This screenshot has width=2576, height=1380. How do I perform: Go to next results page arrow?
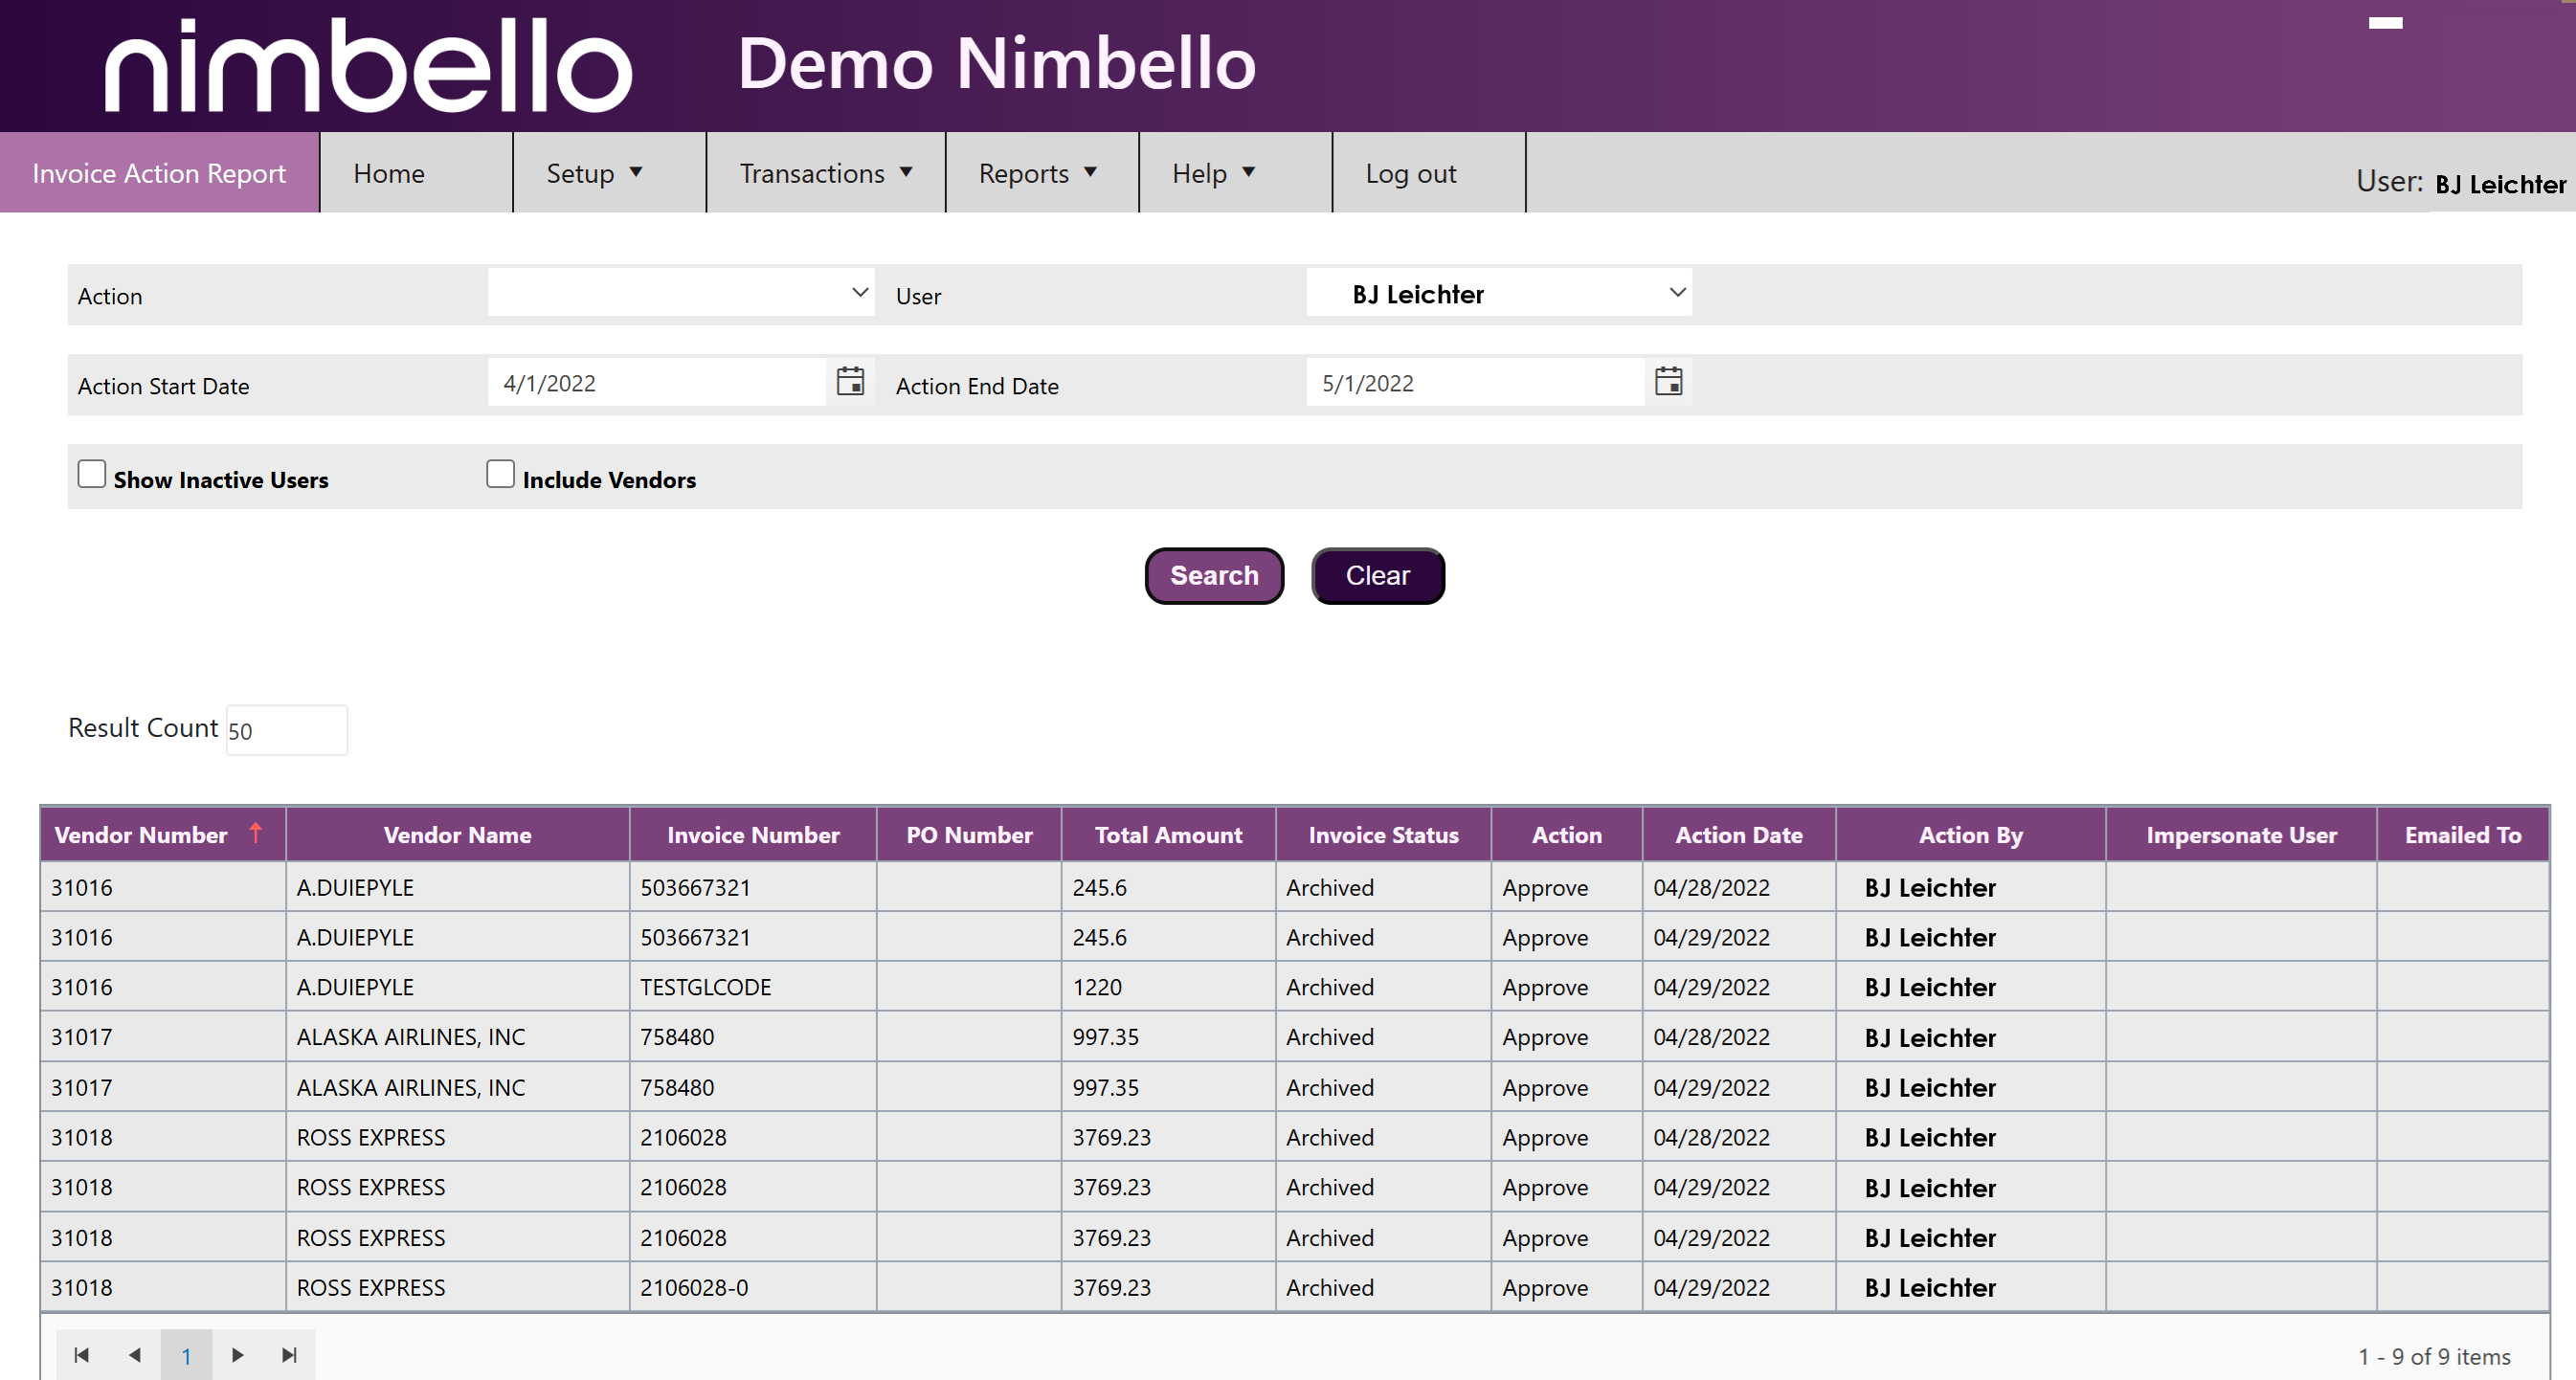(237, 1355)
